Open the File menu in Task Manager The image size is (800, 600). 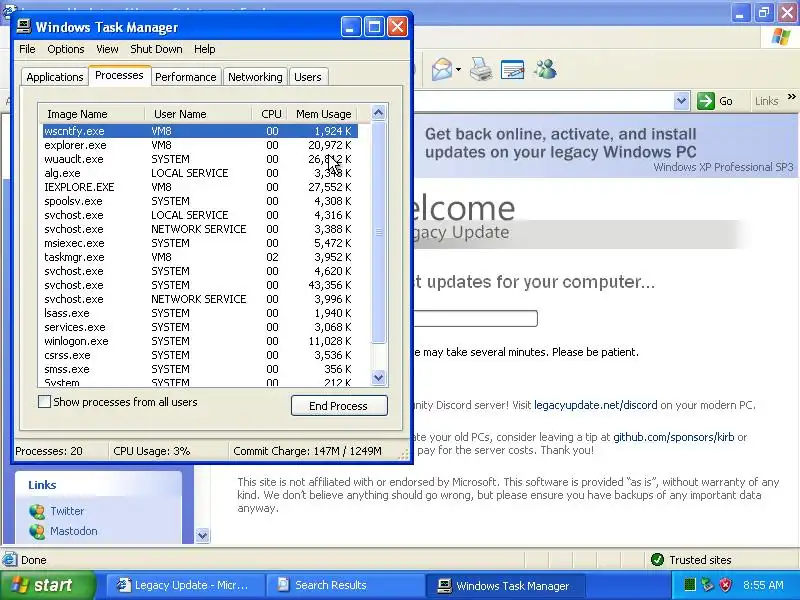(27, 49)
